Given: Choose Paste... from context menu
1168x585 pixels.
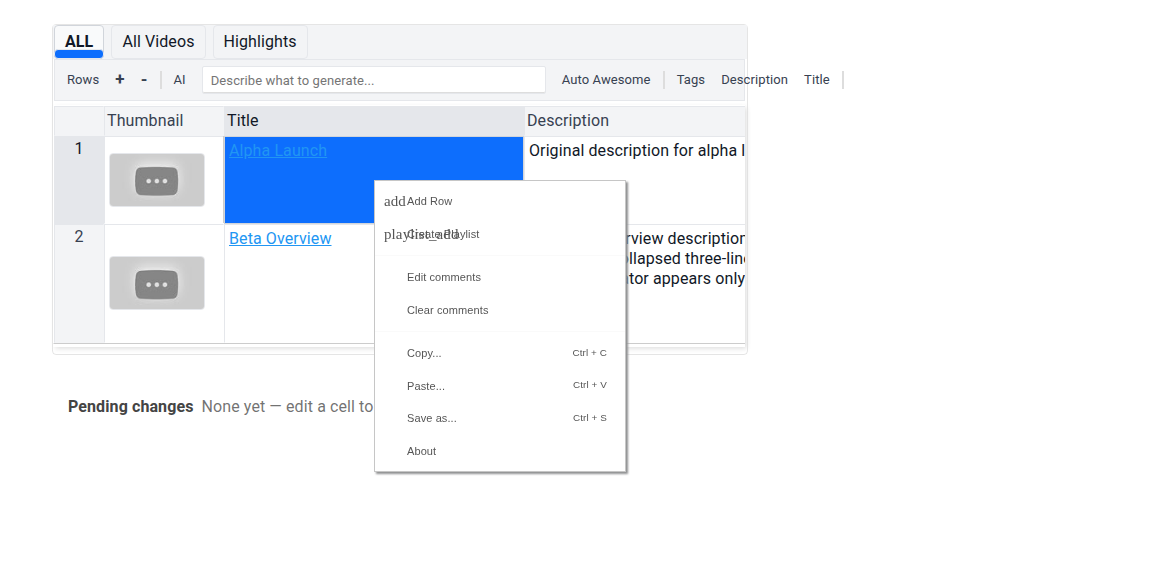Looking at the screenshot, I should [x=500, y=386].
